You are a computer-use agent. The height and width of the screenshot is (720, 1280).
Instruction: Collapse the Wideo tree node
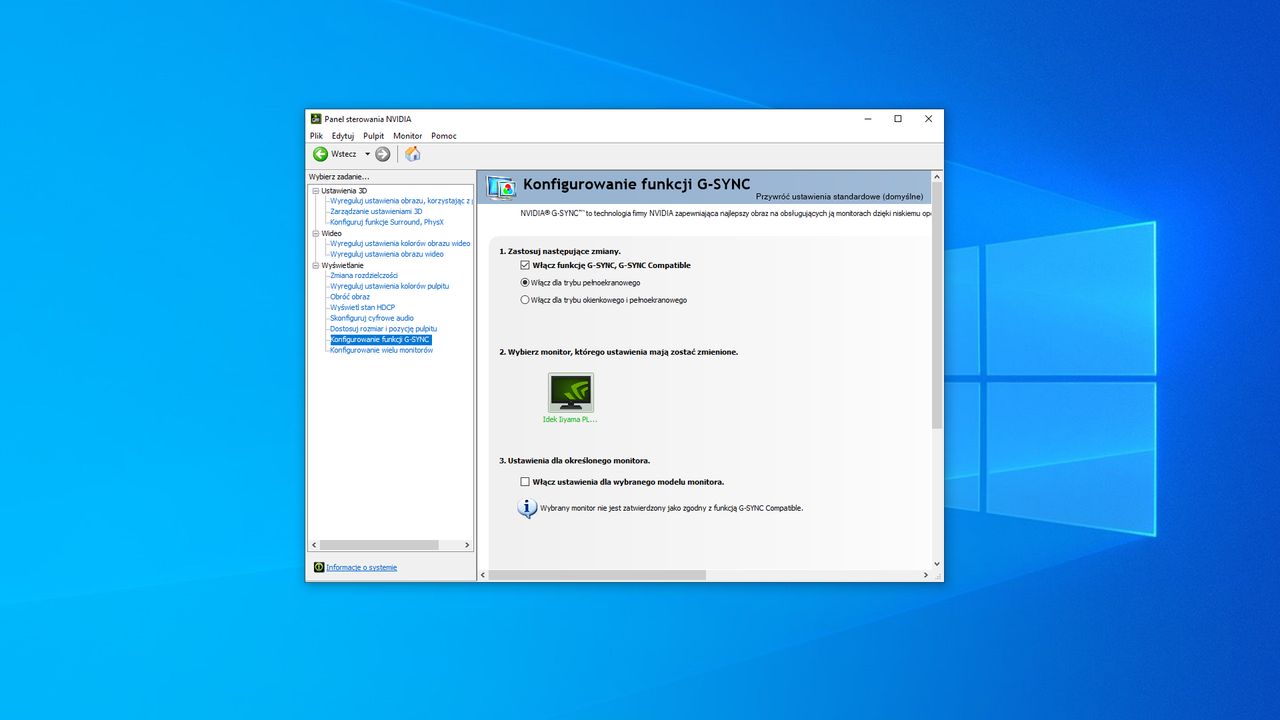[315, 233]
